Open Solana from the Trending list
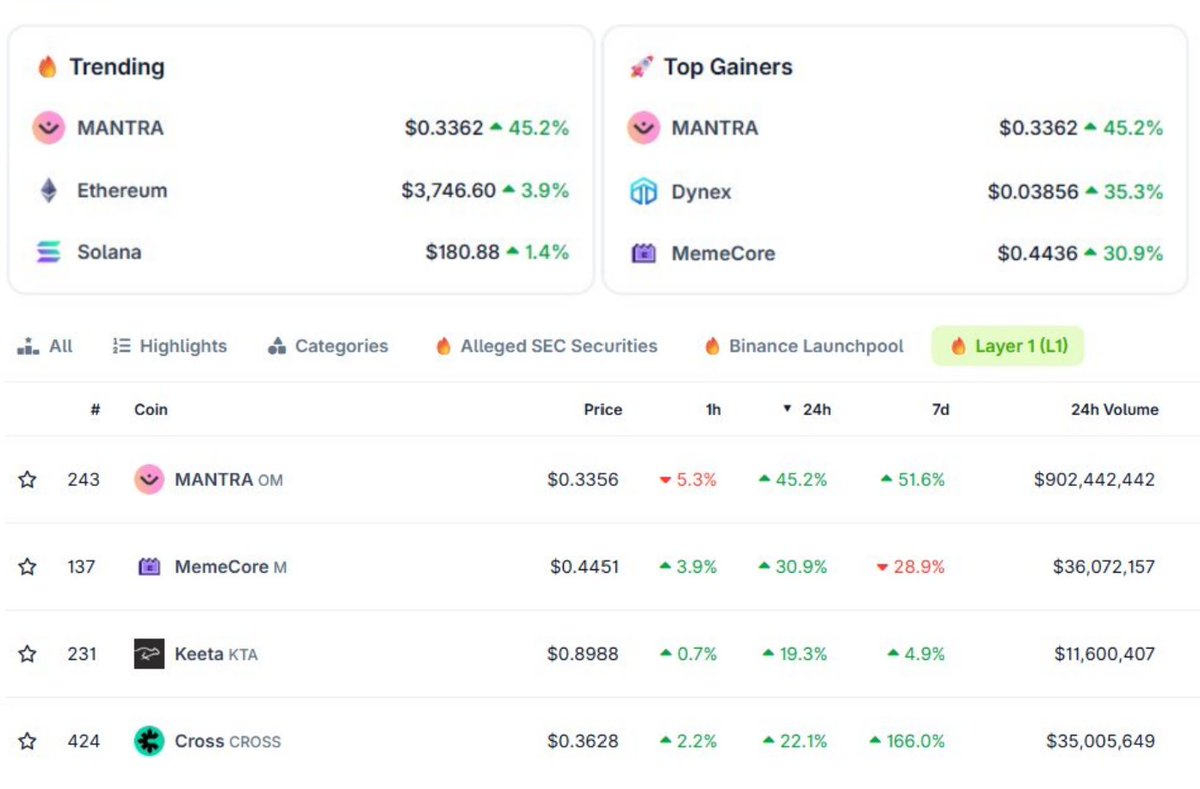The image size is (1200, 789). coord(109,252)
